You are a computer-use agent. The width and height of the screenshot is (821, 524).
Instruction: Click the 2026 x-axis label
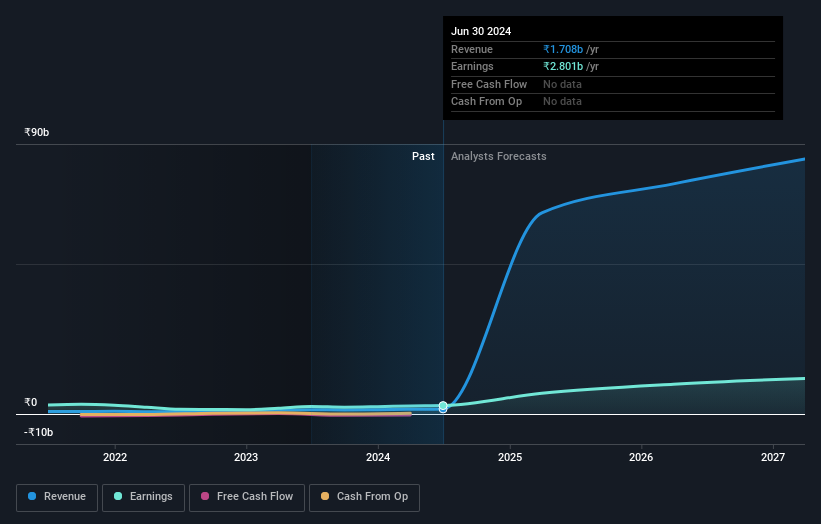click(641, 458)
